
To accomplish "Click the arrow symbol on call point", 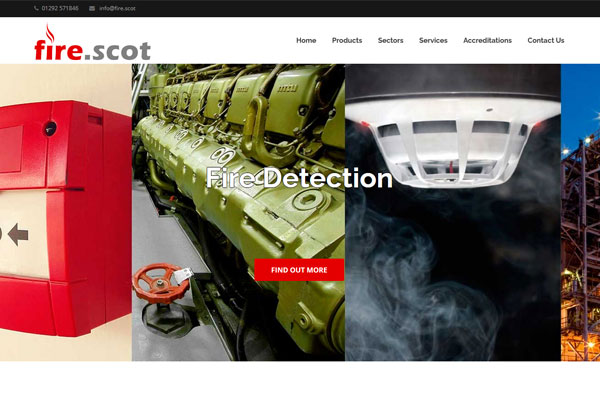I will point(18,234).
